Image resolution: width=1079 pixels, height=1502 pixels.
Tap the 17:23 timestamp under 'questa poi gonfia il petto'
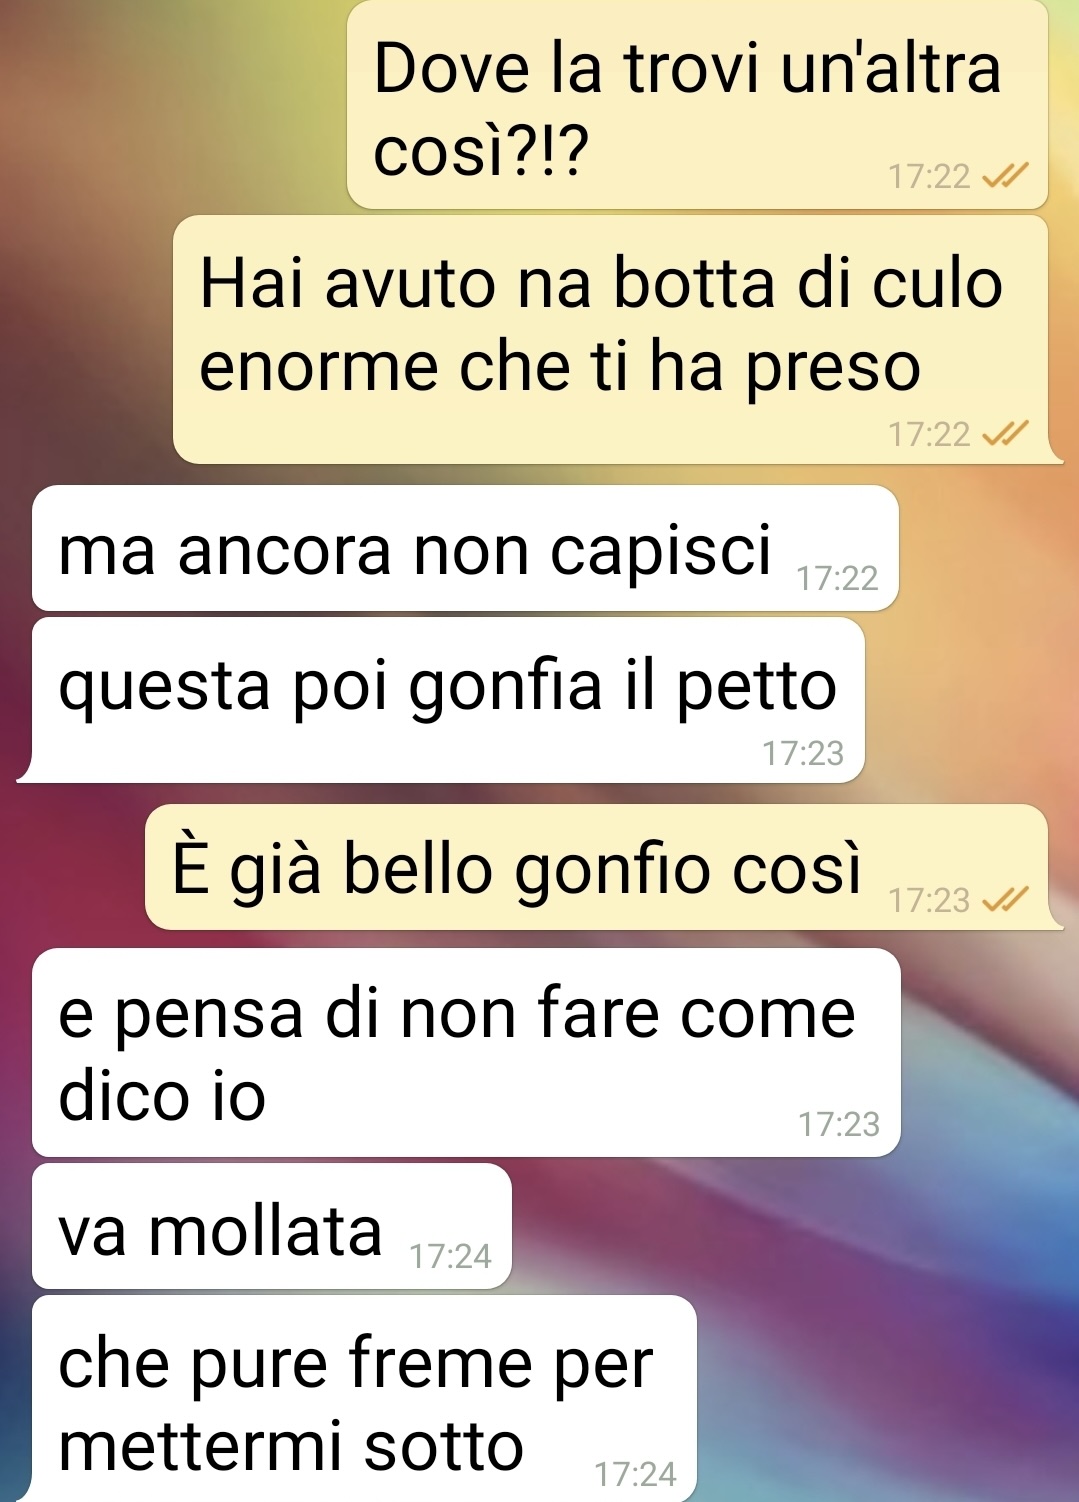pos(803,753)
